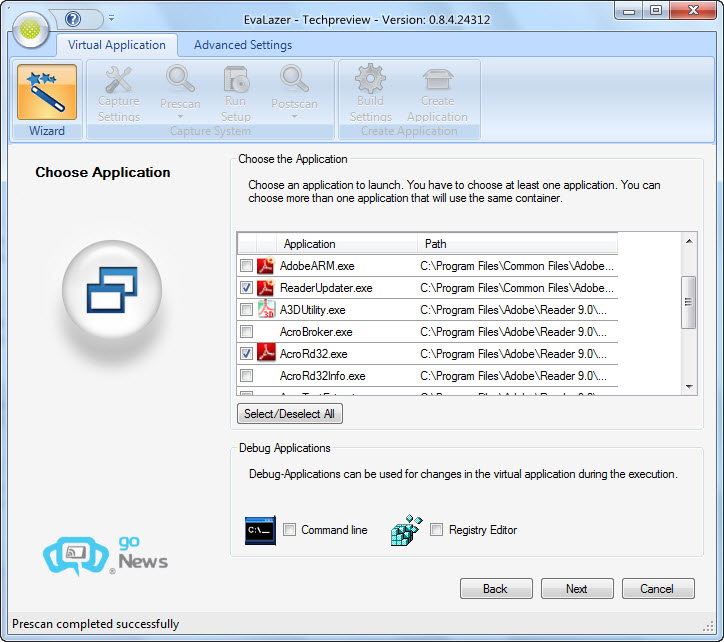Click the Postscan magnifier icon

coord(294,79)
